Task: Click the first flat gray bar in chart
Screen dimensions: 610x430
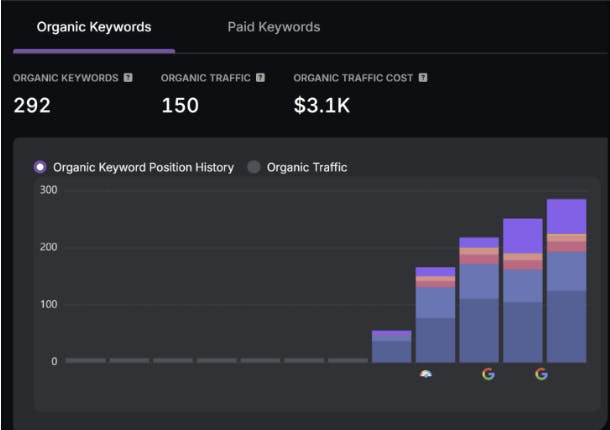Action: click(x=85, y=359)
